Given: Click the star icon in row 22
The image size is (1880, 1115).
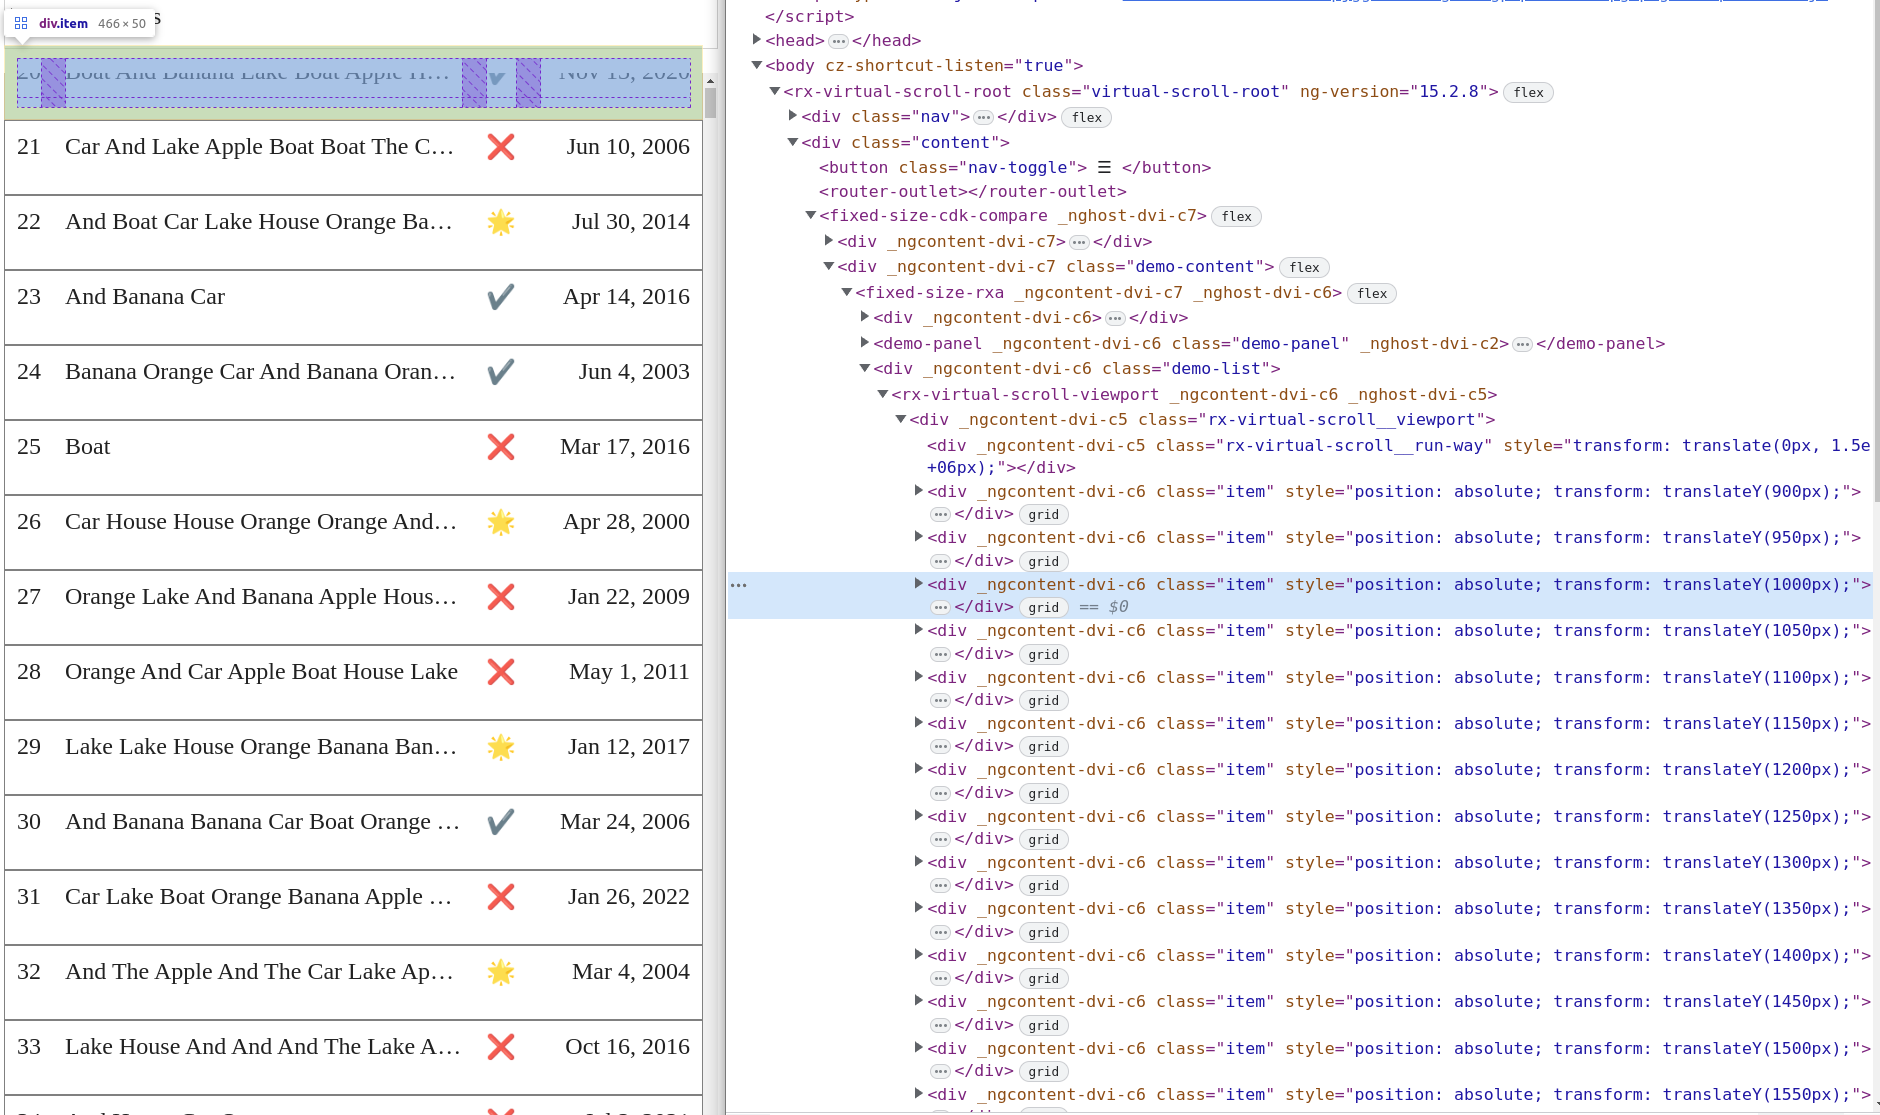Looking at the screenshot, I should coord(500,222).
